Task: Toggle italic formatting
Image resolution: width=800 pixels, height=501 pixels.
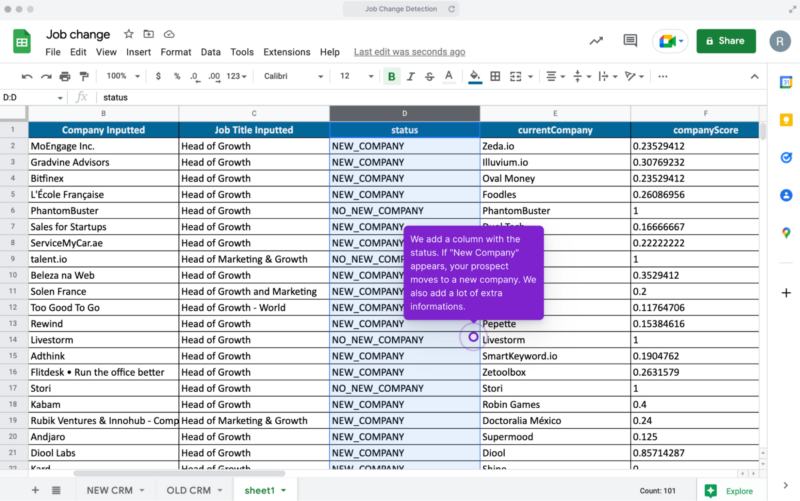Action: 410,77
